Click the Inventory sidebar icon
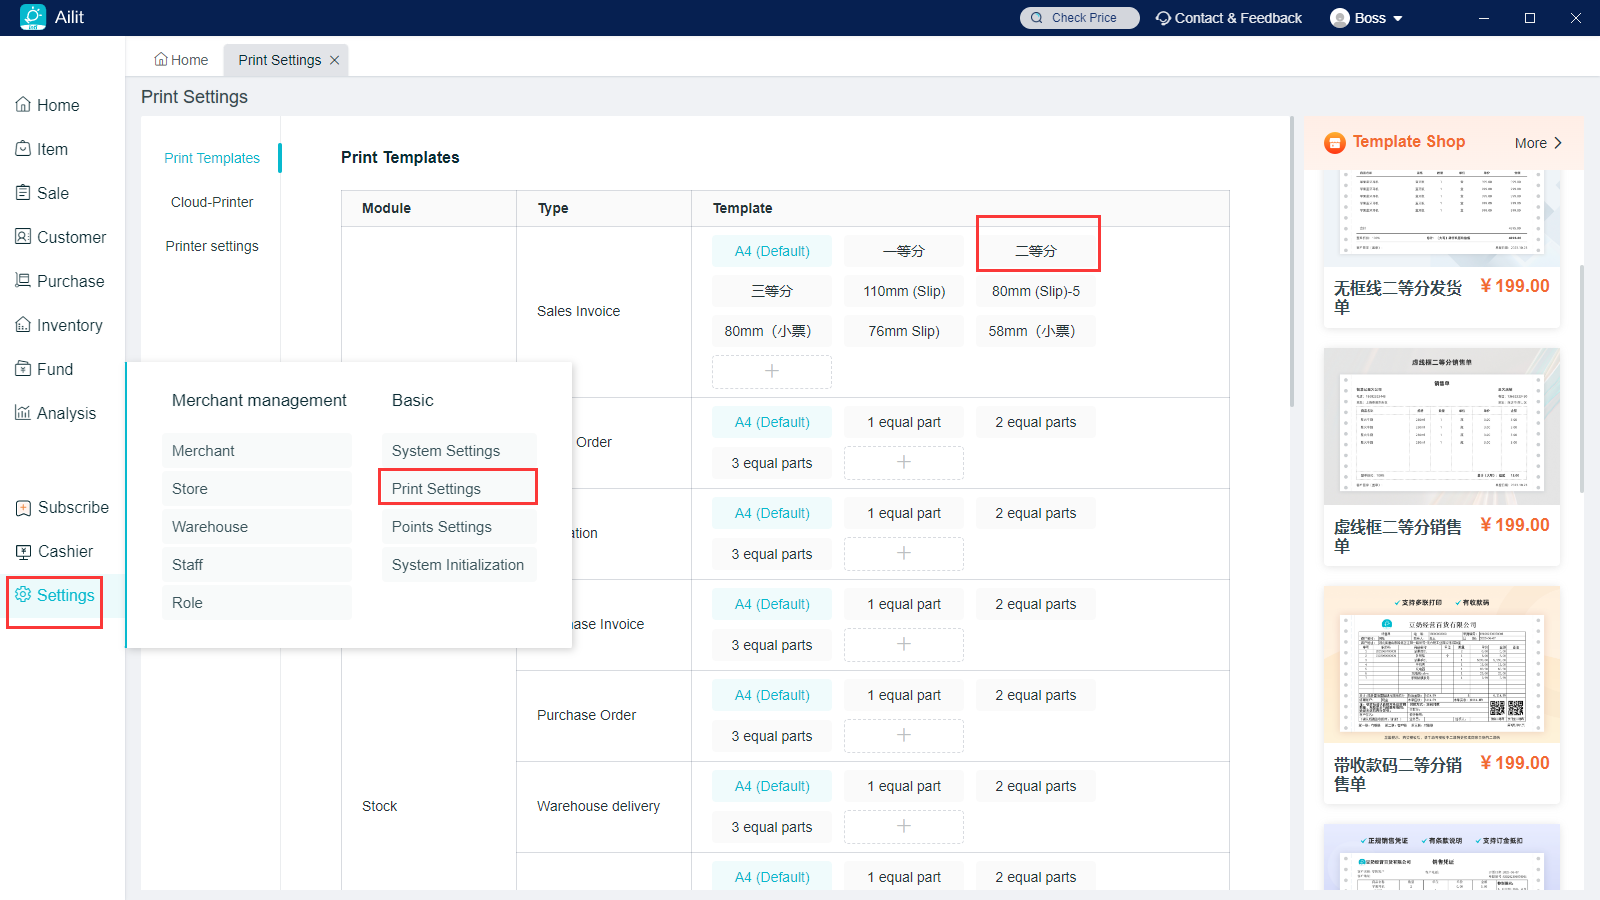The height and width of the screenshot is (900, 1600). [x=23, y=325]
